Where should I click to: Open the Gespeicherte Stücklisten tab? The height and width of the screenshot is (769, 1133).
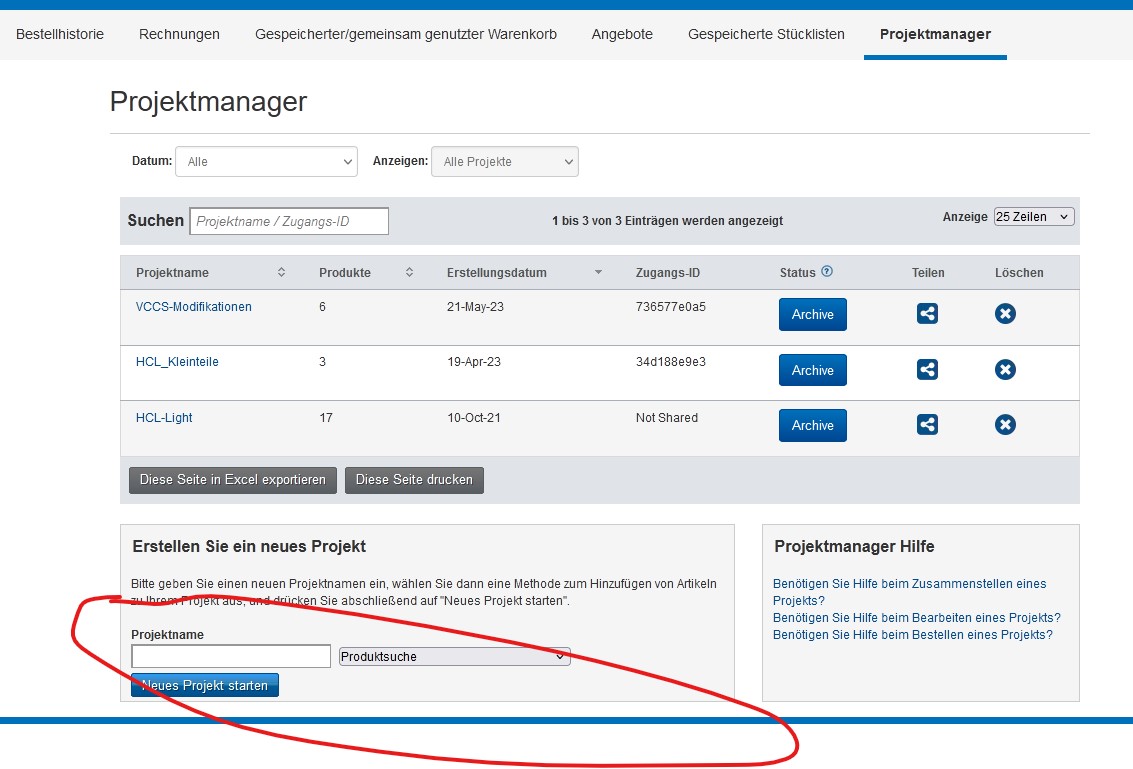tap(766, 34)
